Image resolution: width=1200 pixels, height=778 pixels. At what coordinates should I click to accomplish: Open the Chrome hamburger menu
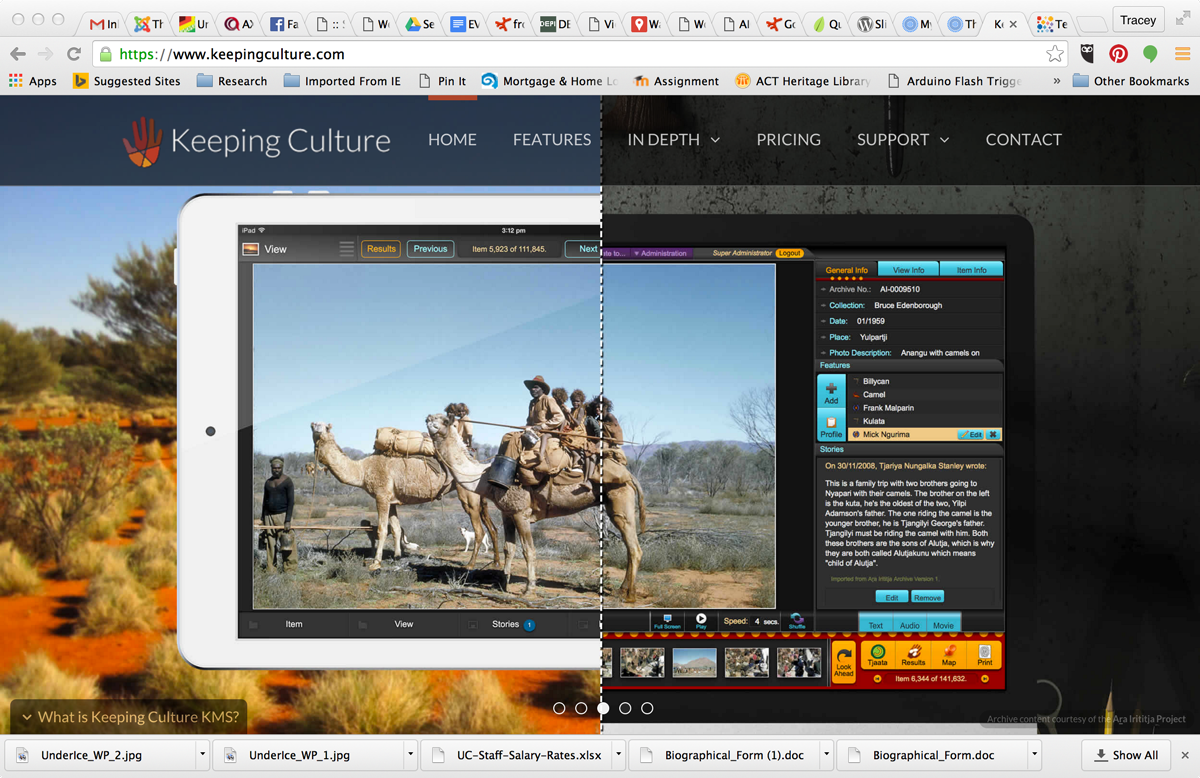pos(1182,54)
